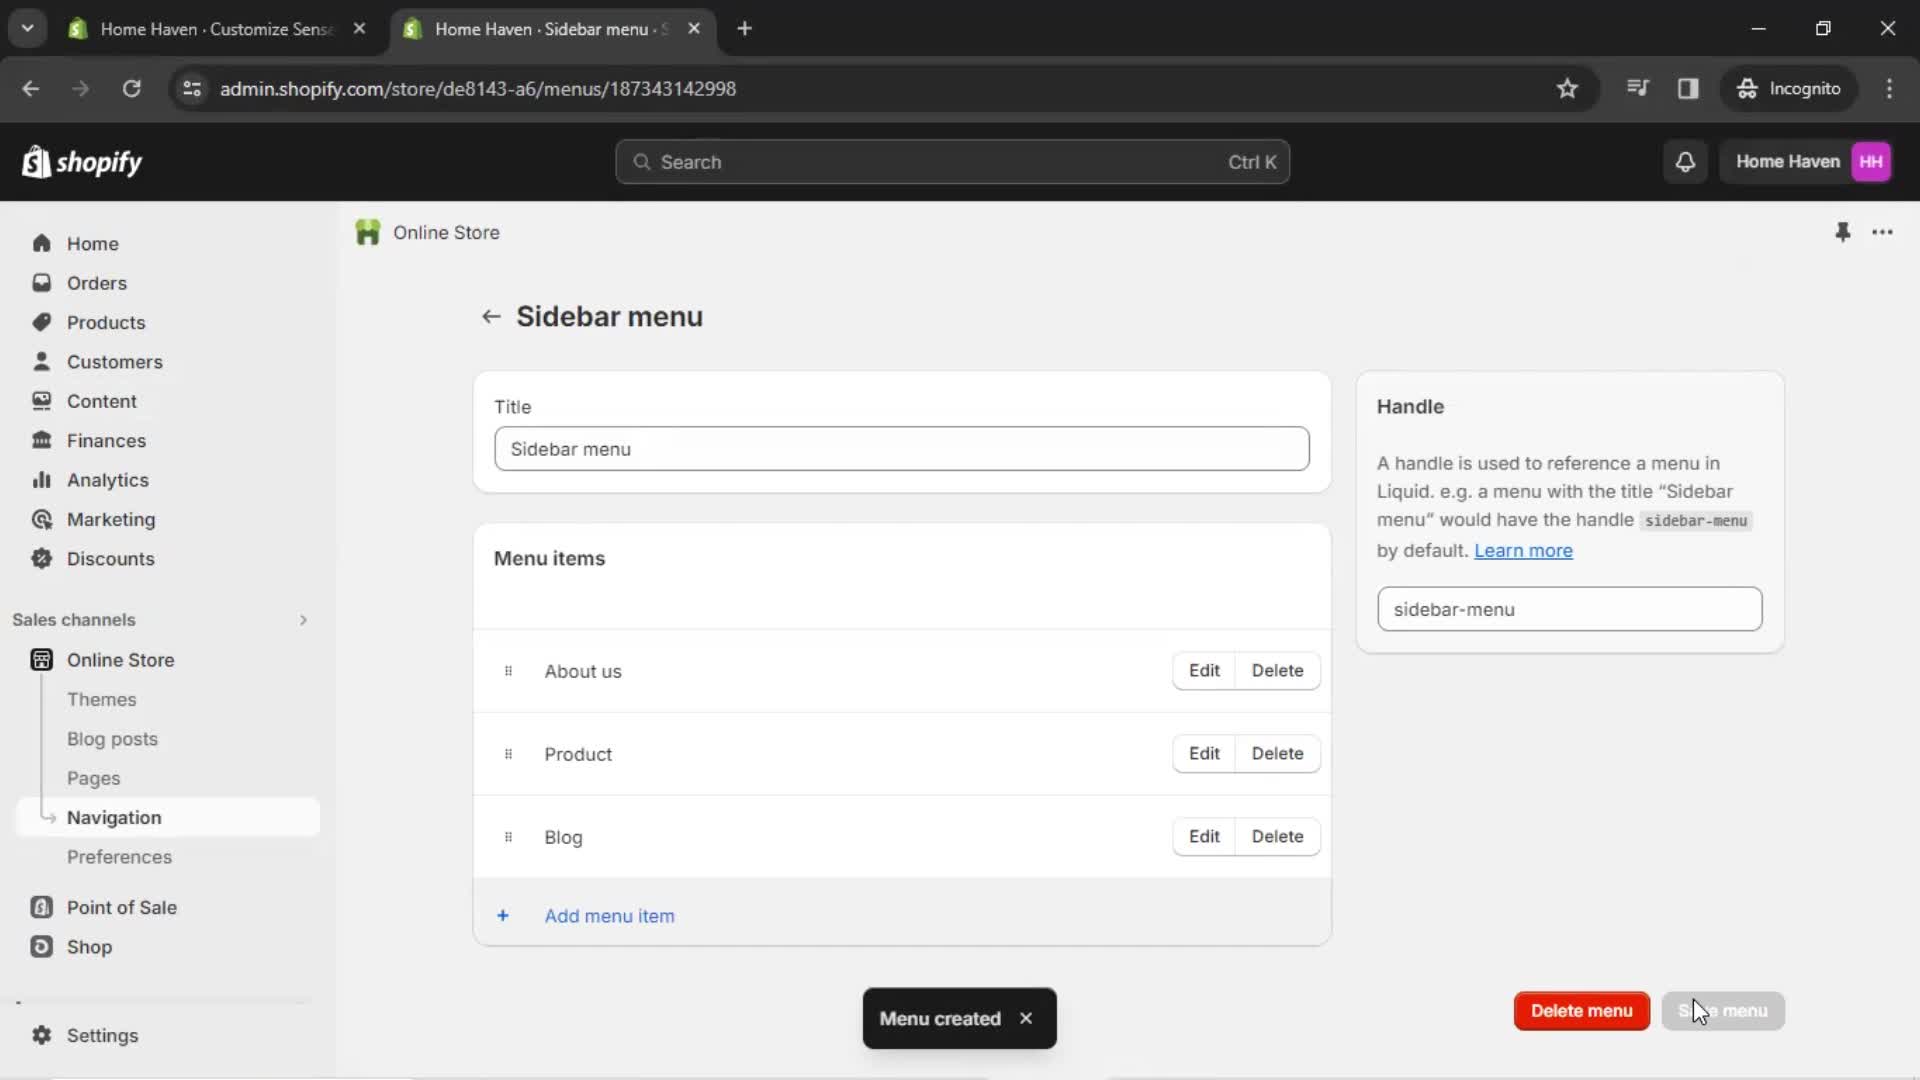Select the Navigation menu item

113,816
